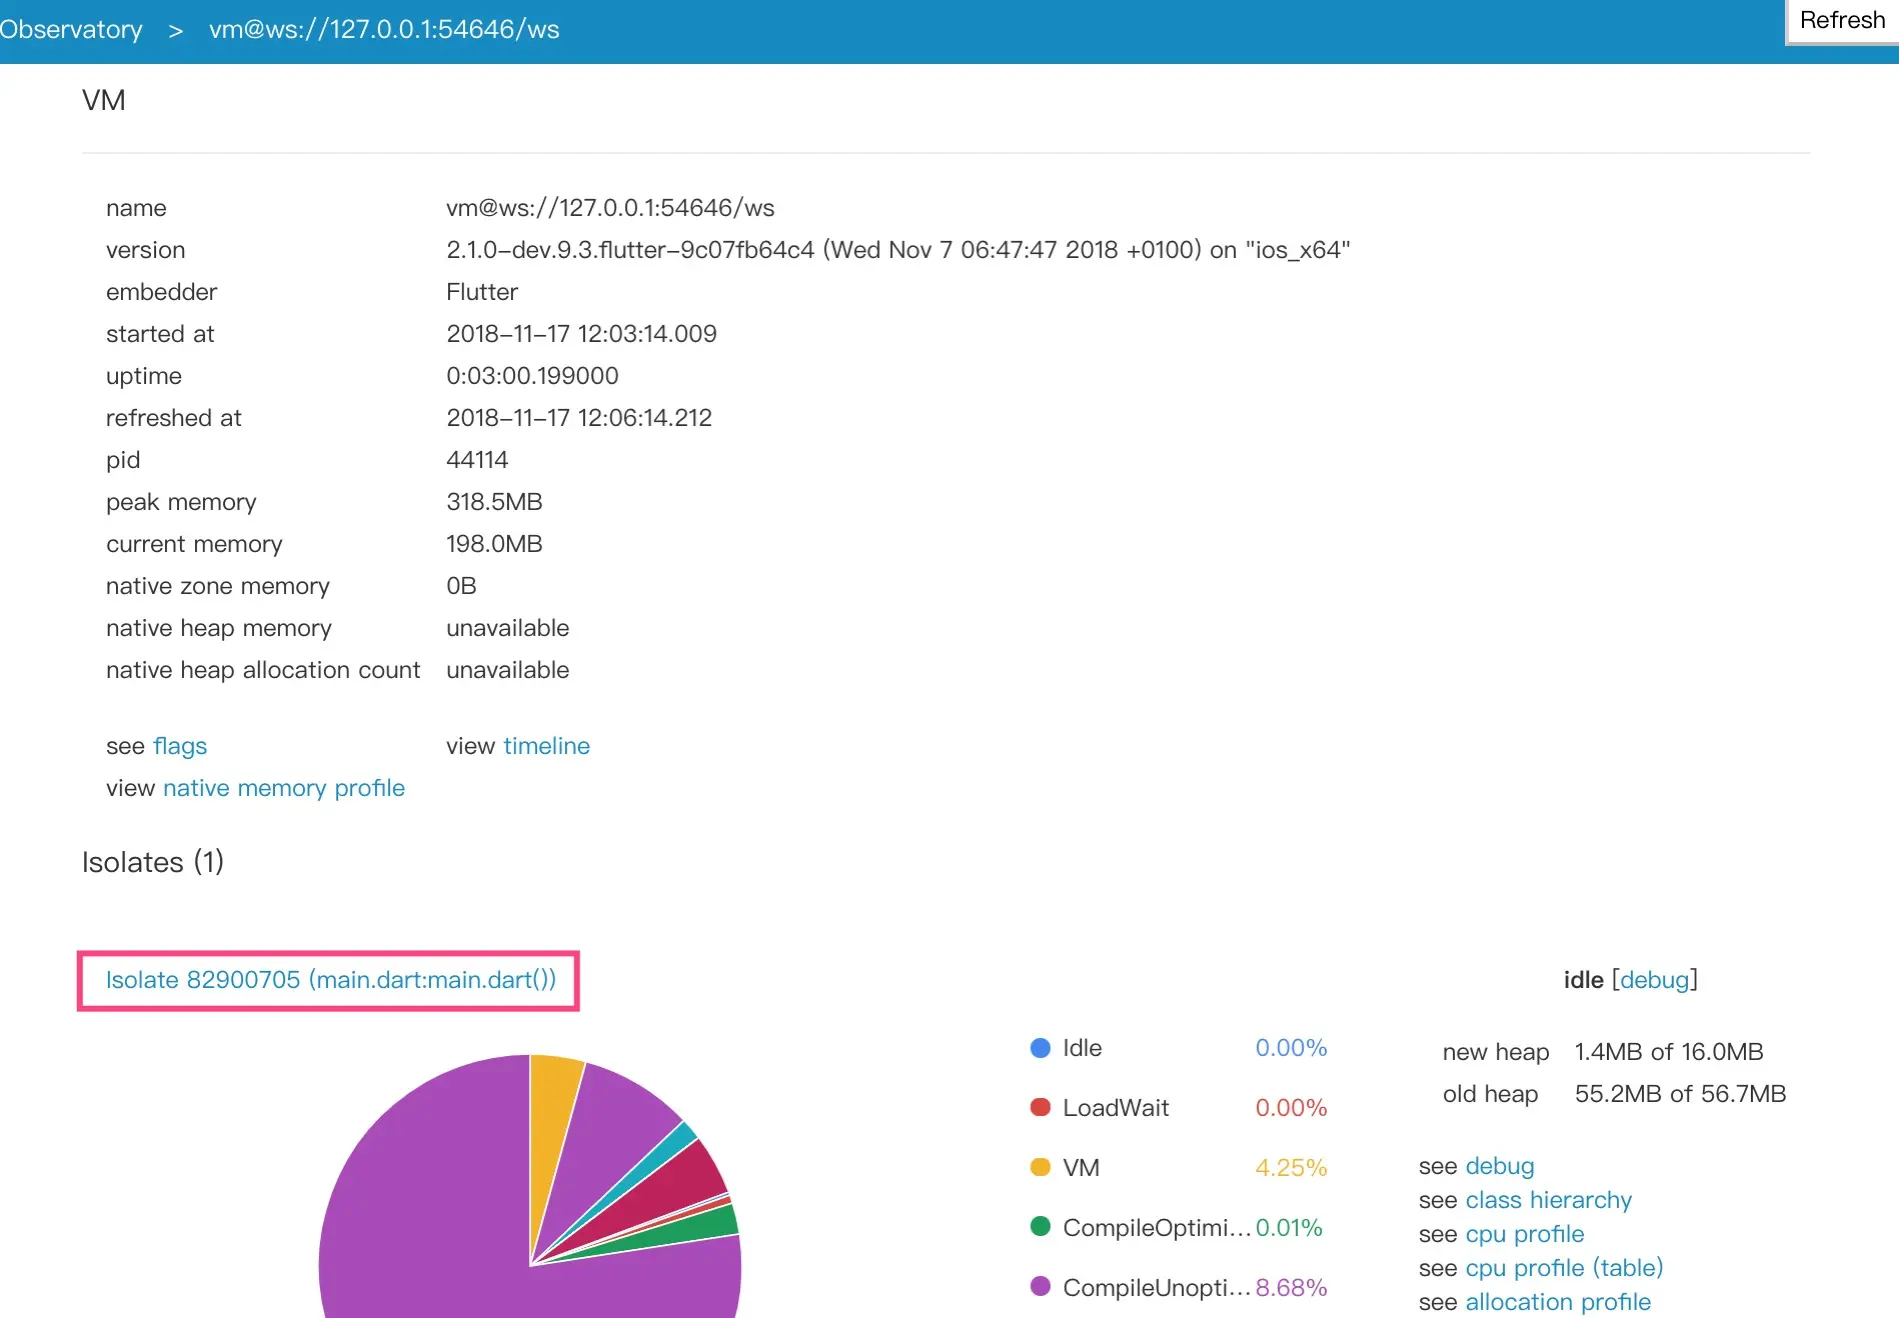Click the yellow VM legend dot
The width and height of the screenshot is (1899, 1318).
1040,1167
